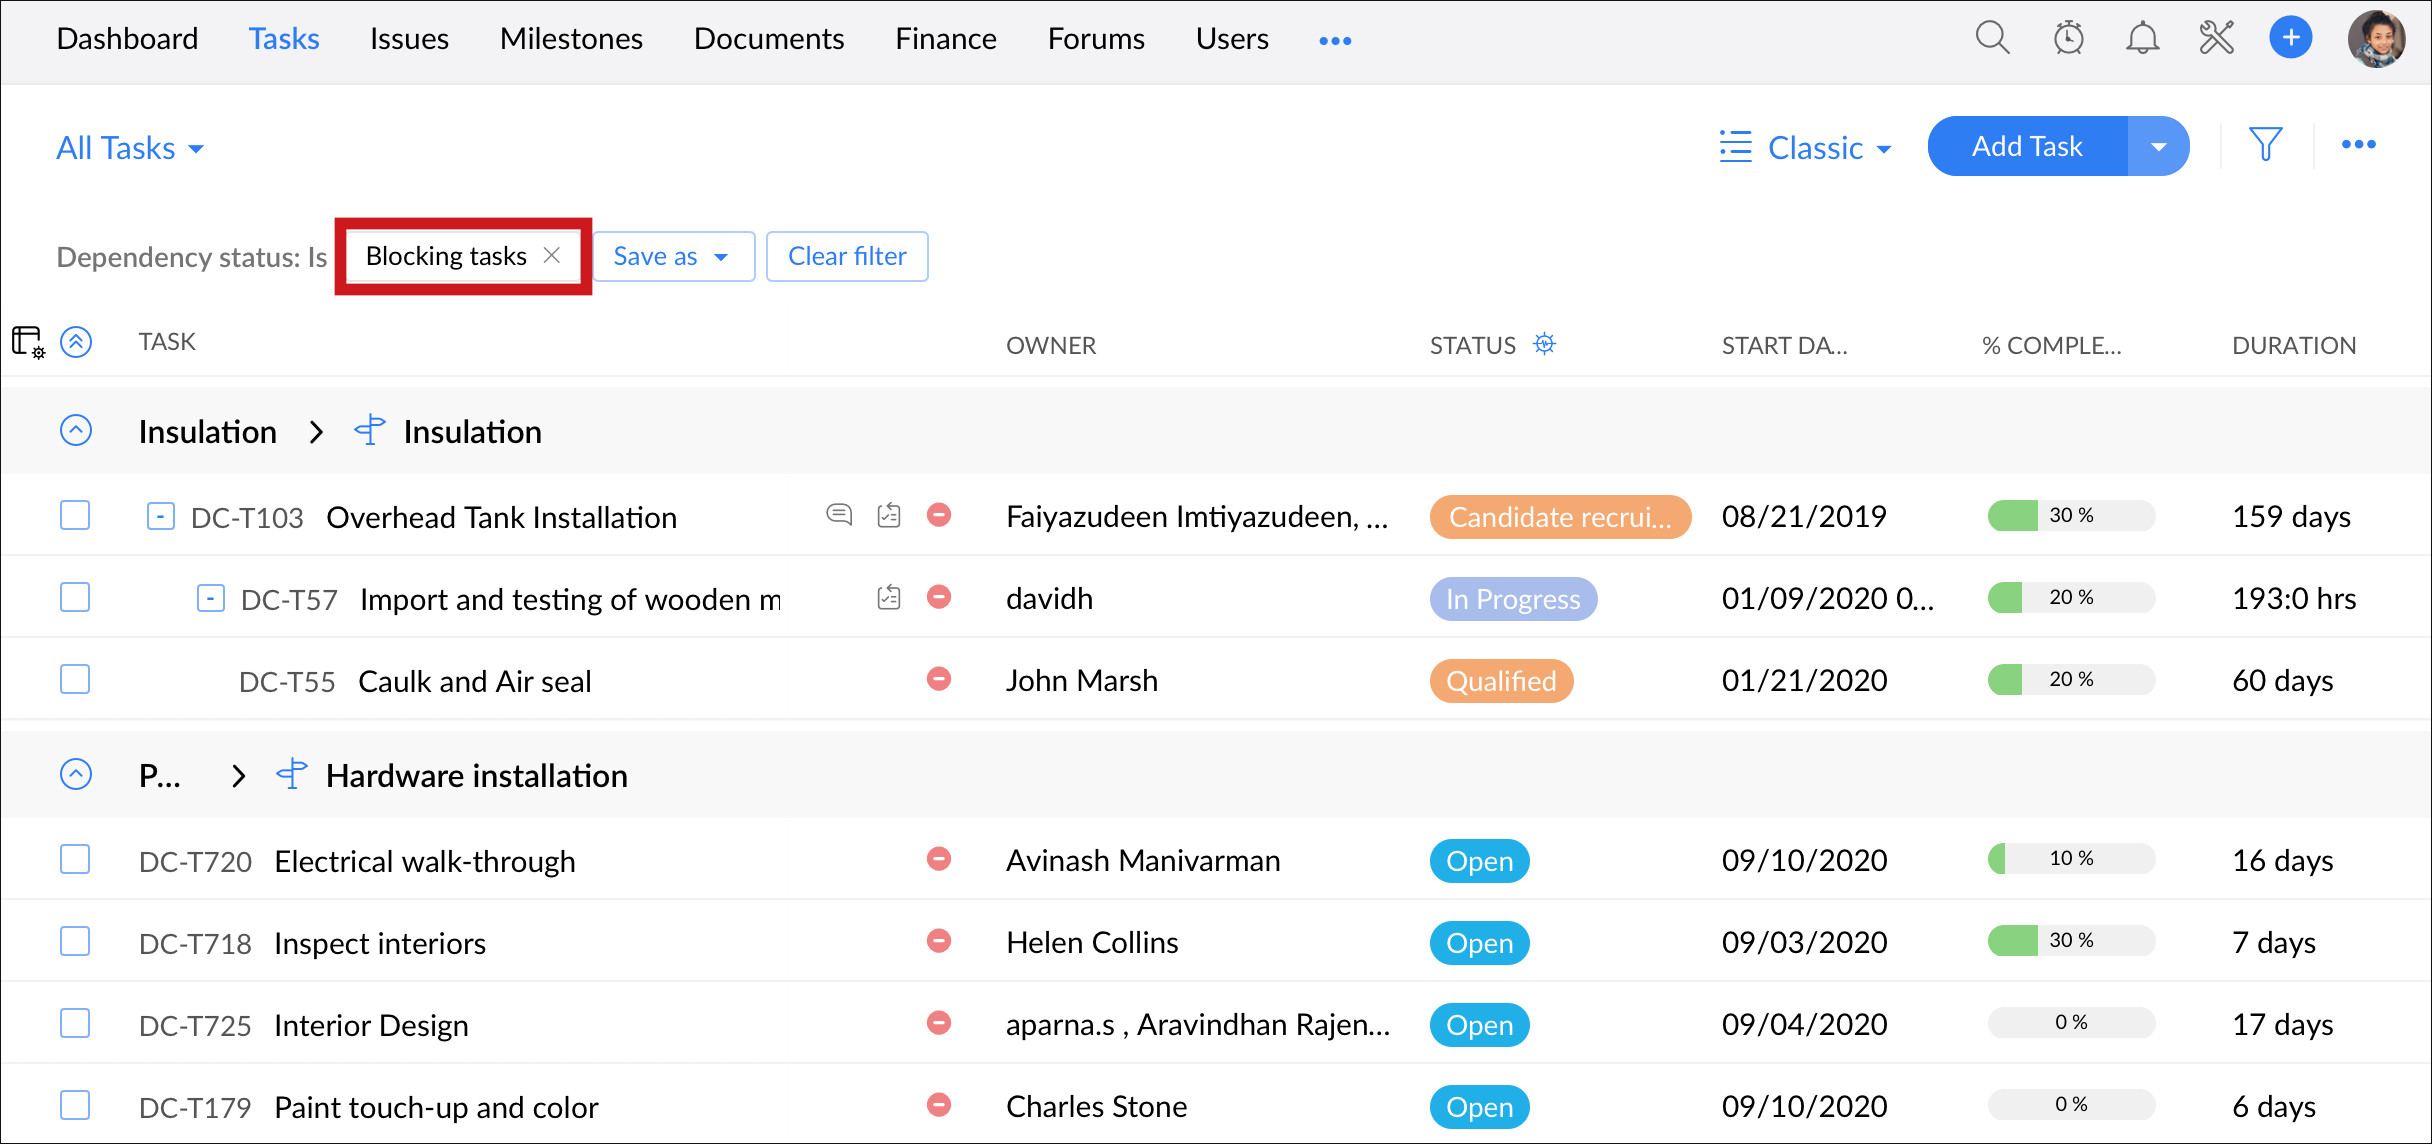
Task: Open the comment icon on Overhead Tank Installation
Action: [x=839, y=515]
